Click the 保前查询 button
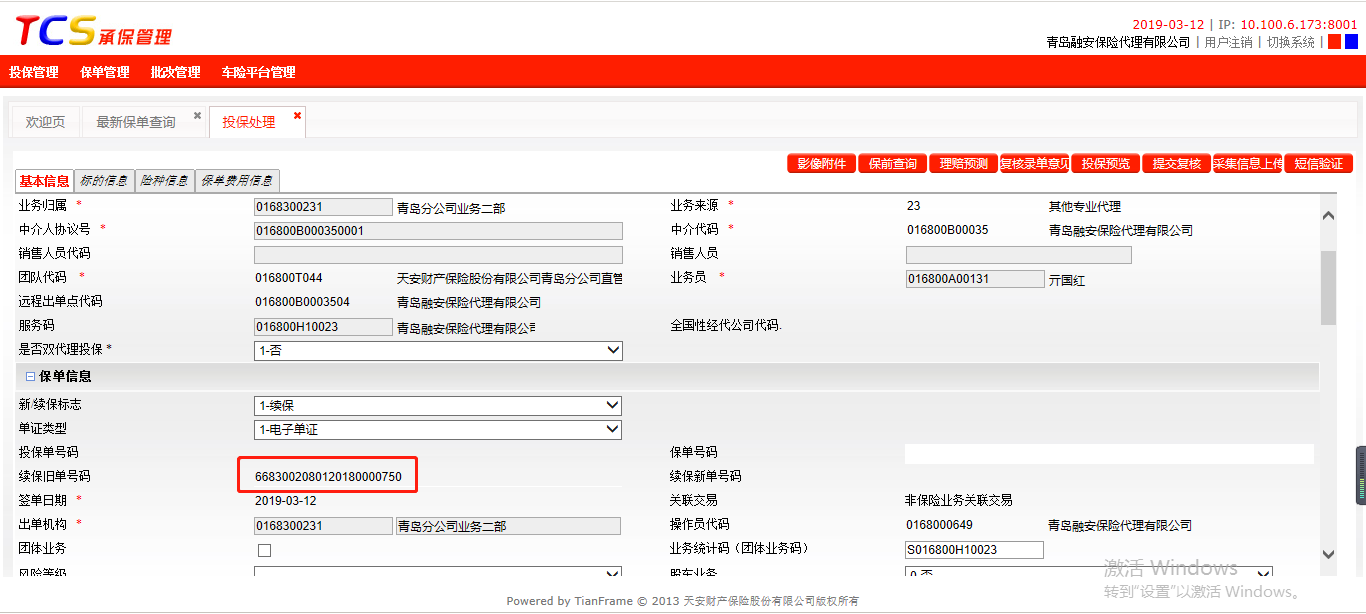 point(892,164)
